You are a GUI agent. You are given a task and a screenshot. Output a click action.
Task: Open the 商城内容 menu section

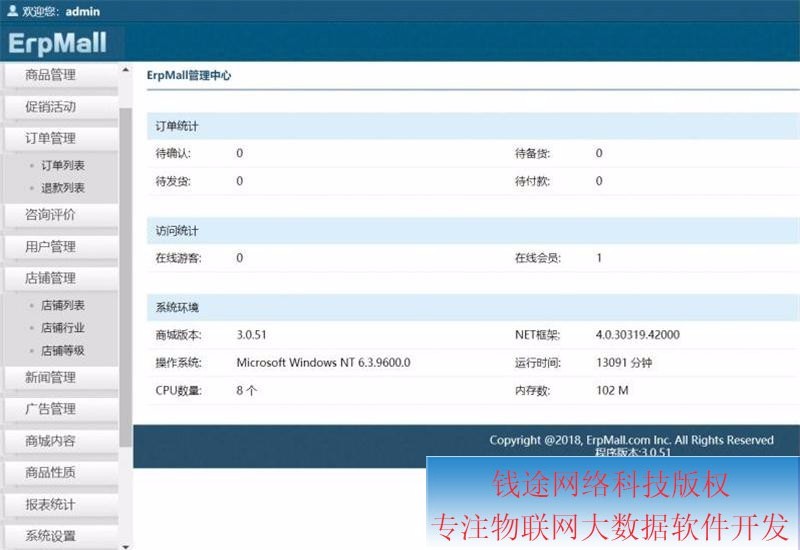(x=61, y=441)
